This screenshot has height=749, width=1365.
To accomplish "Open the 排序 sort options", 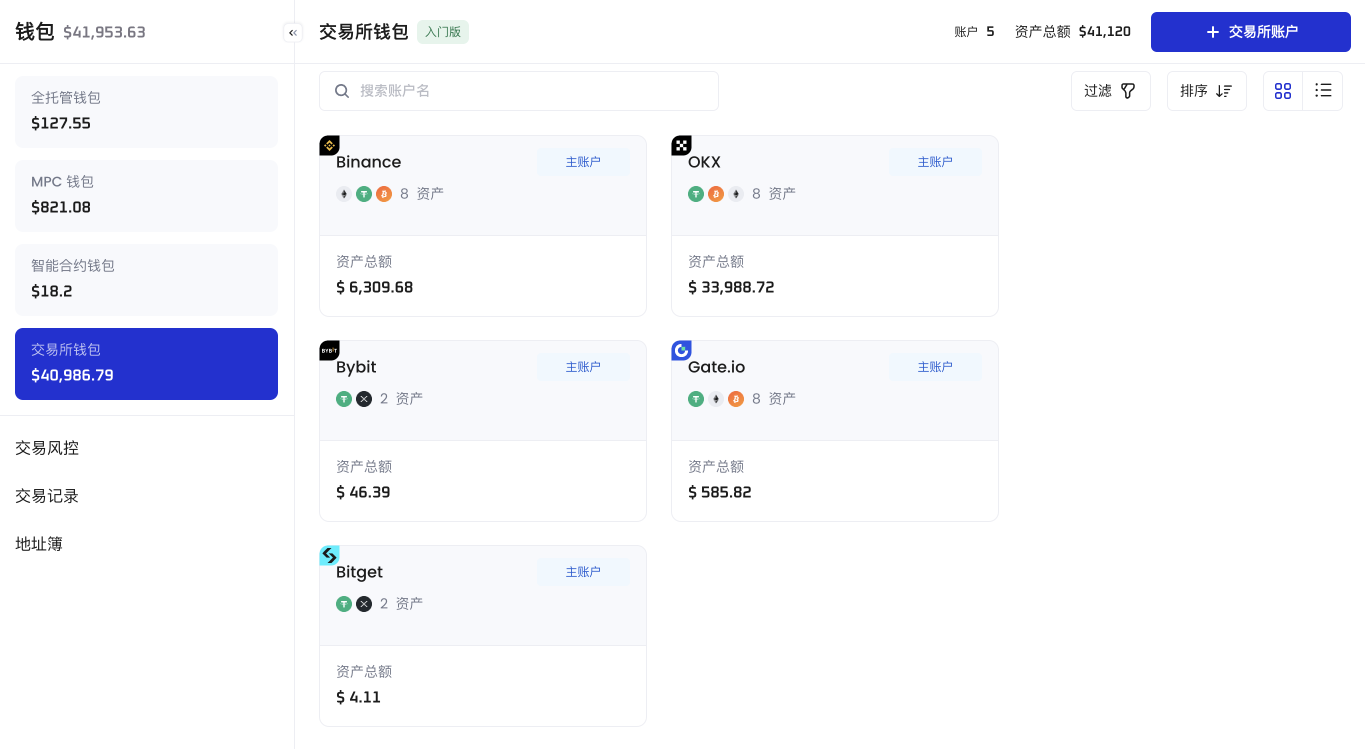I will click(x=1206, y=91).
